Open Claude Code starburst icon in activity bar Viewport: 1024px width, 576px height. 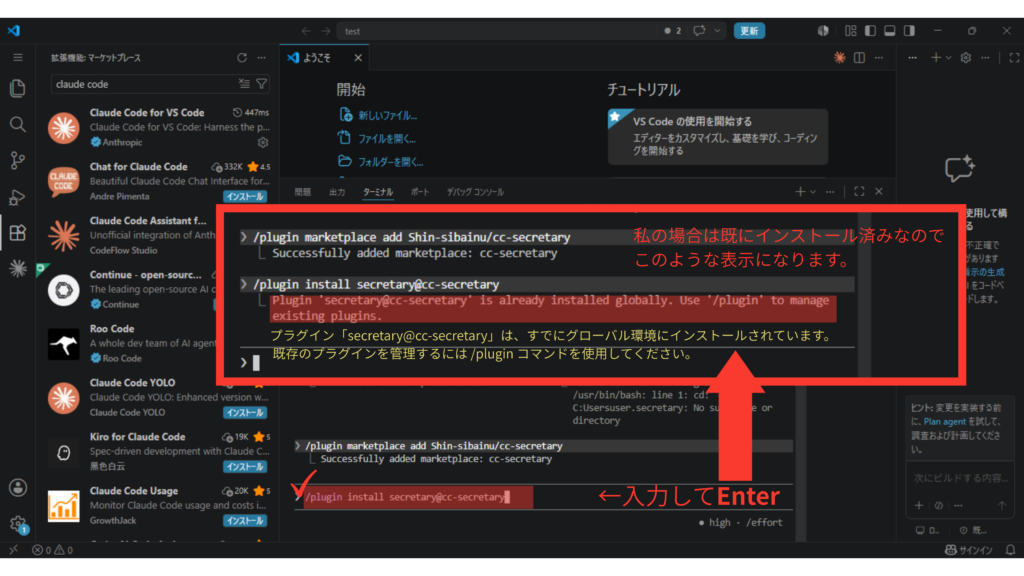pyautogui.click(x=18, y=268)
